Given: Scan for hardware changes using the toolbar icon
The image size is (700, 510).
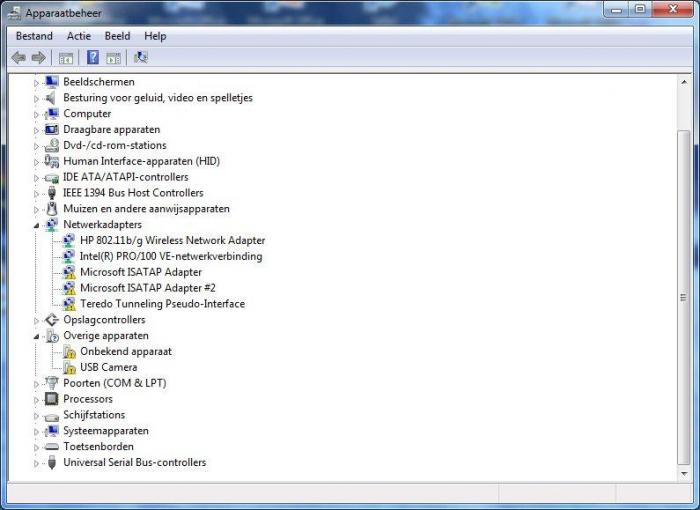Looking at the screenshot, I should [x=141, y=57].
